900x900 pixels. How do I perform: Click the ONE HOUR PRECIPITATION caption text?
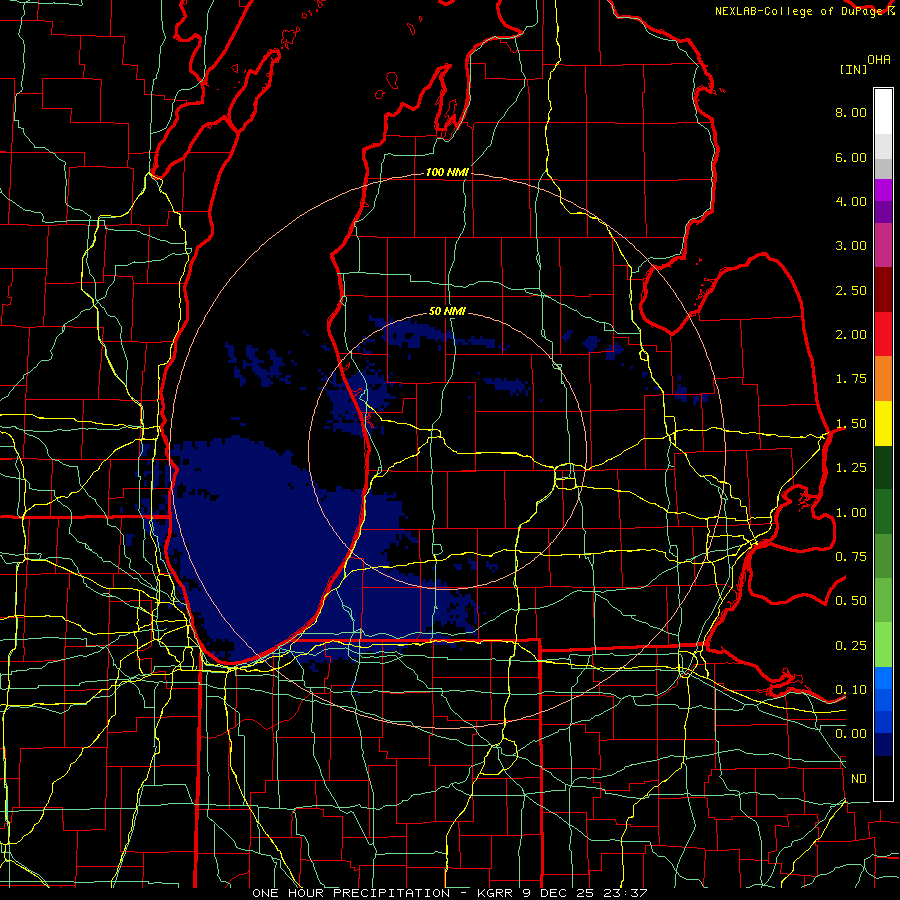click(x=351, y=893)
